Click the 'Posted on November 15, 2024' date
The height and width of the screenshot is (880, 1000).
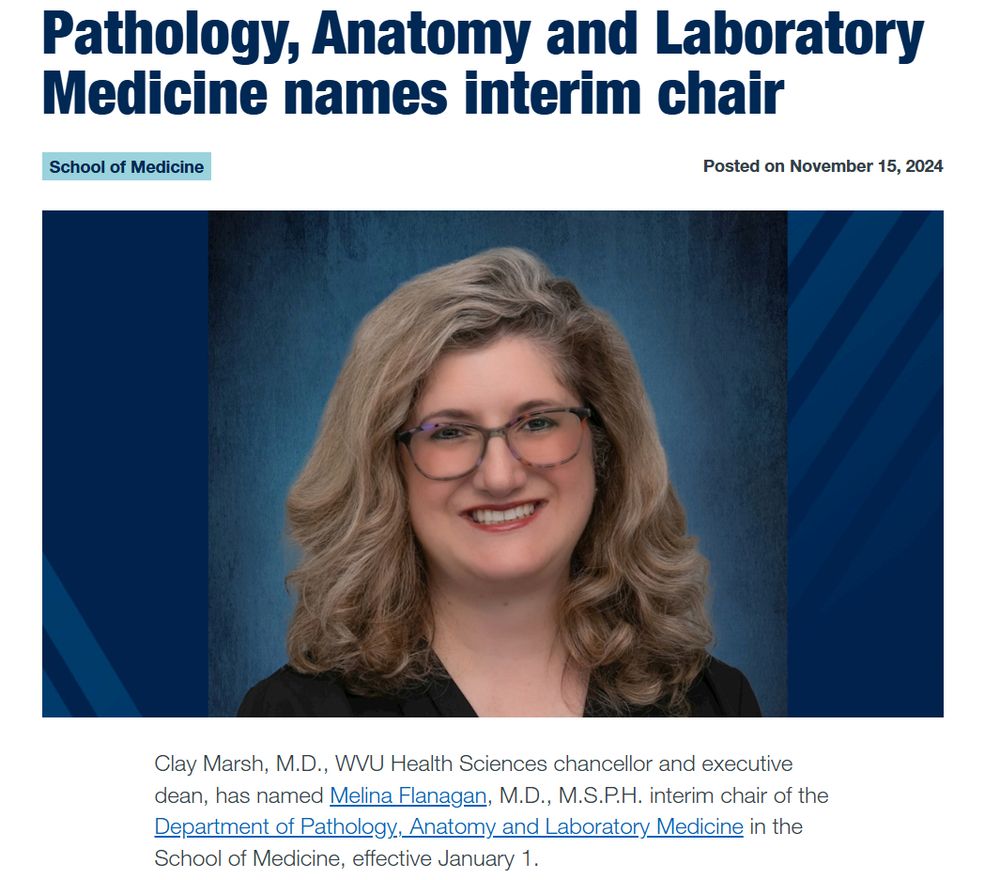click(823, 166)
